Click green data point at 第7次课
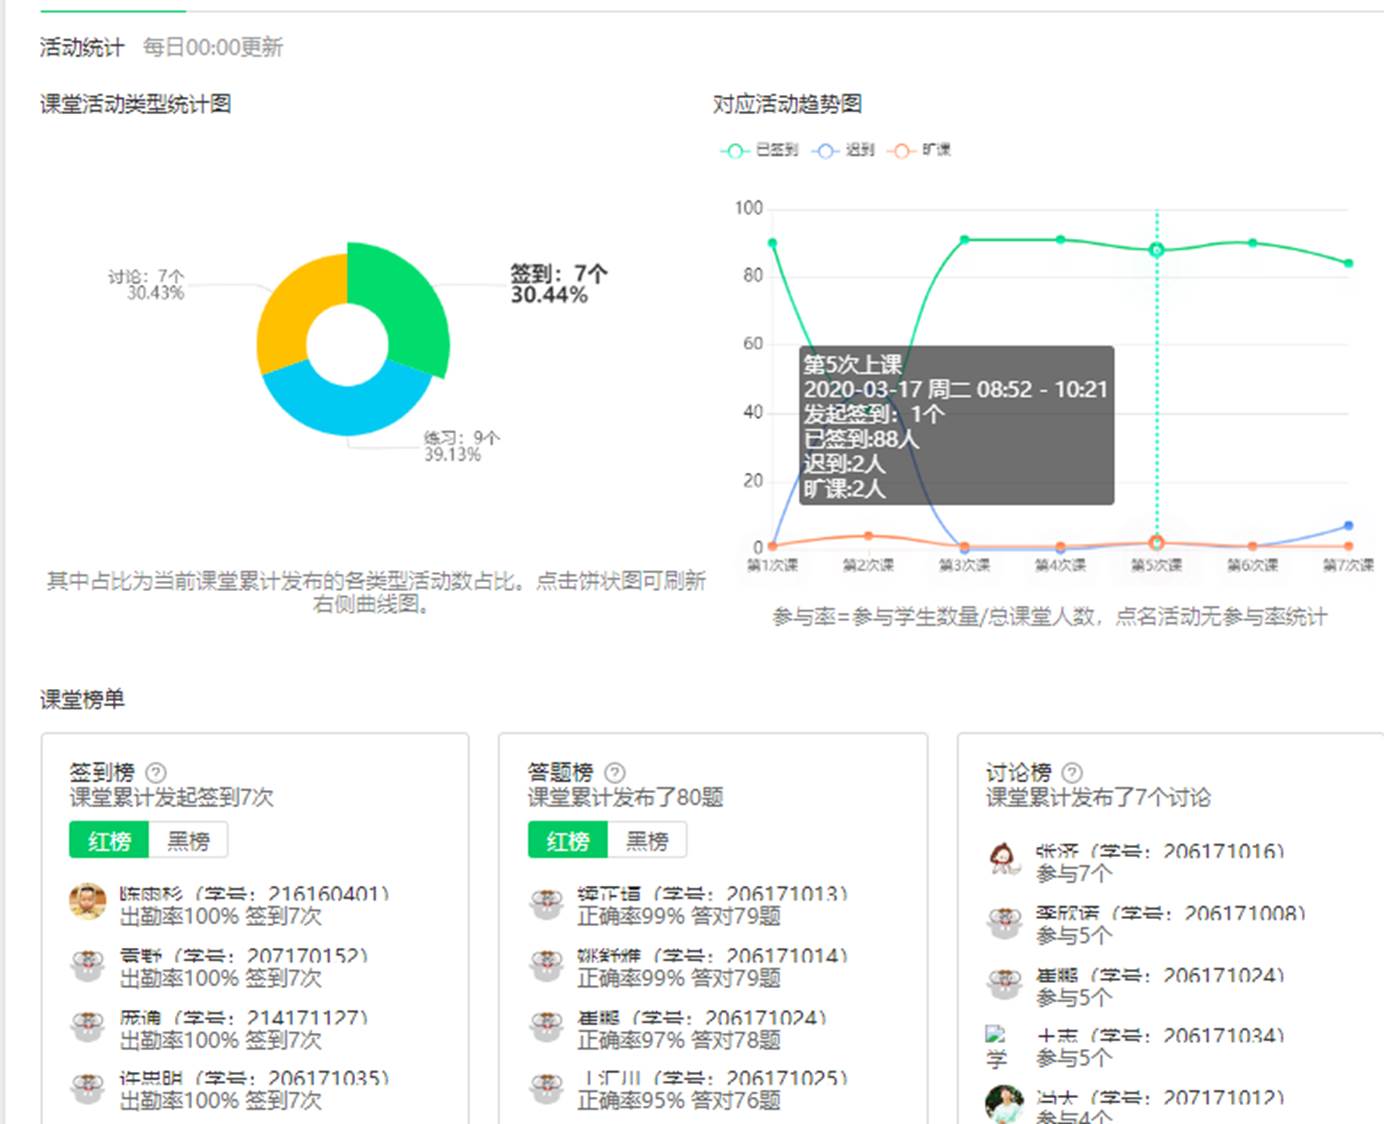The image size is (1384, 1124). point(1348,263)
